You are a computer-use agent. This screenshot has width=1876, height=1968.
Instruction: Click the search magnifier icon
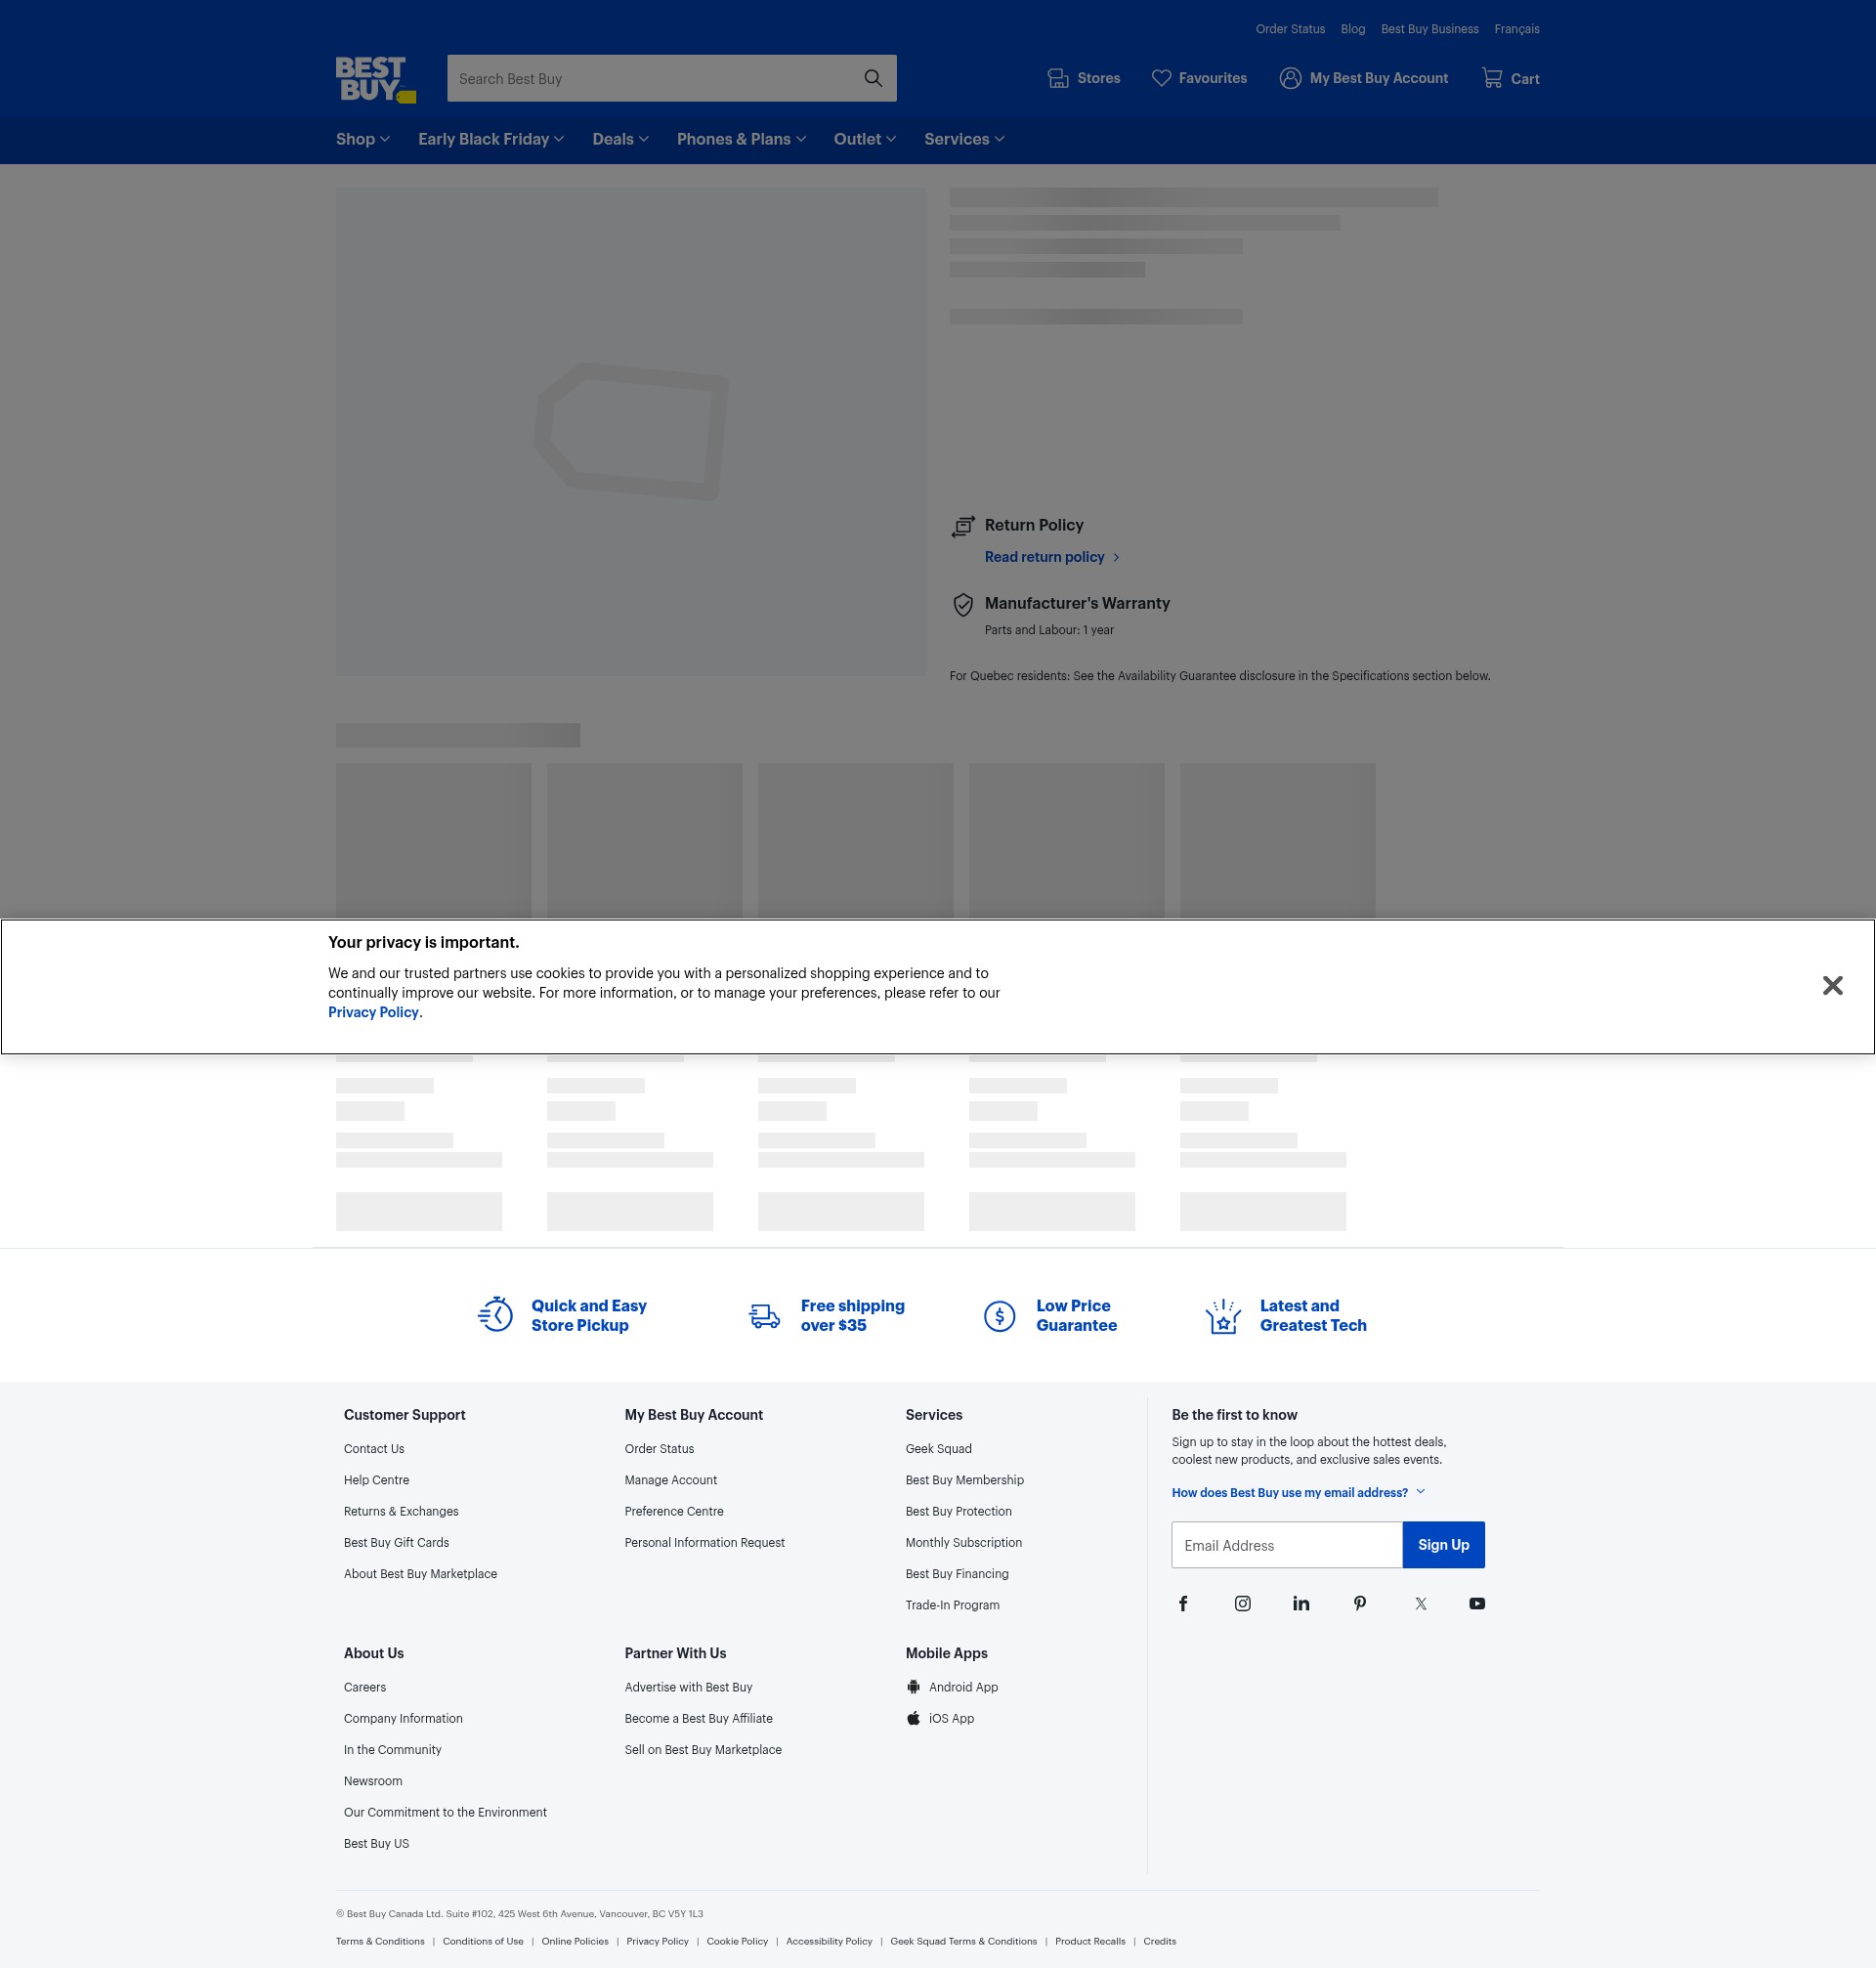click(x=873, y=78)
